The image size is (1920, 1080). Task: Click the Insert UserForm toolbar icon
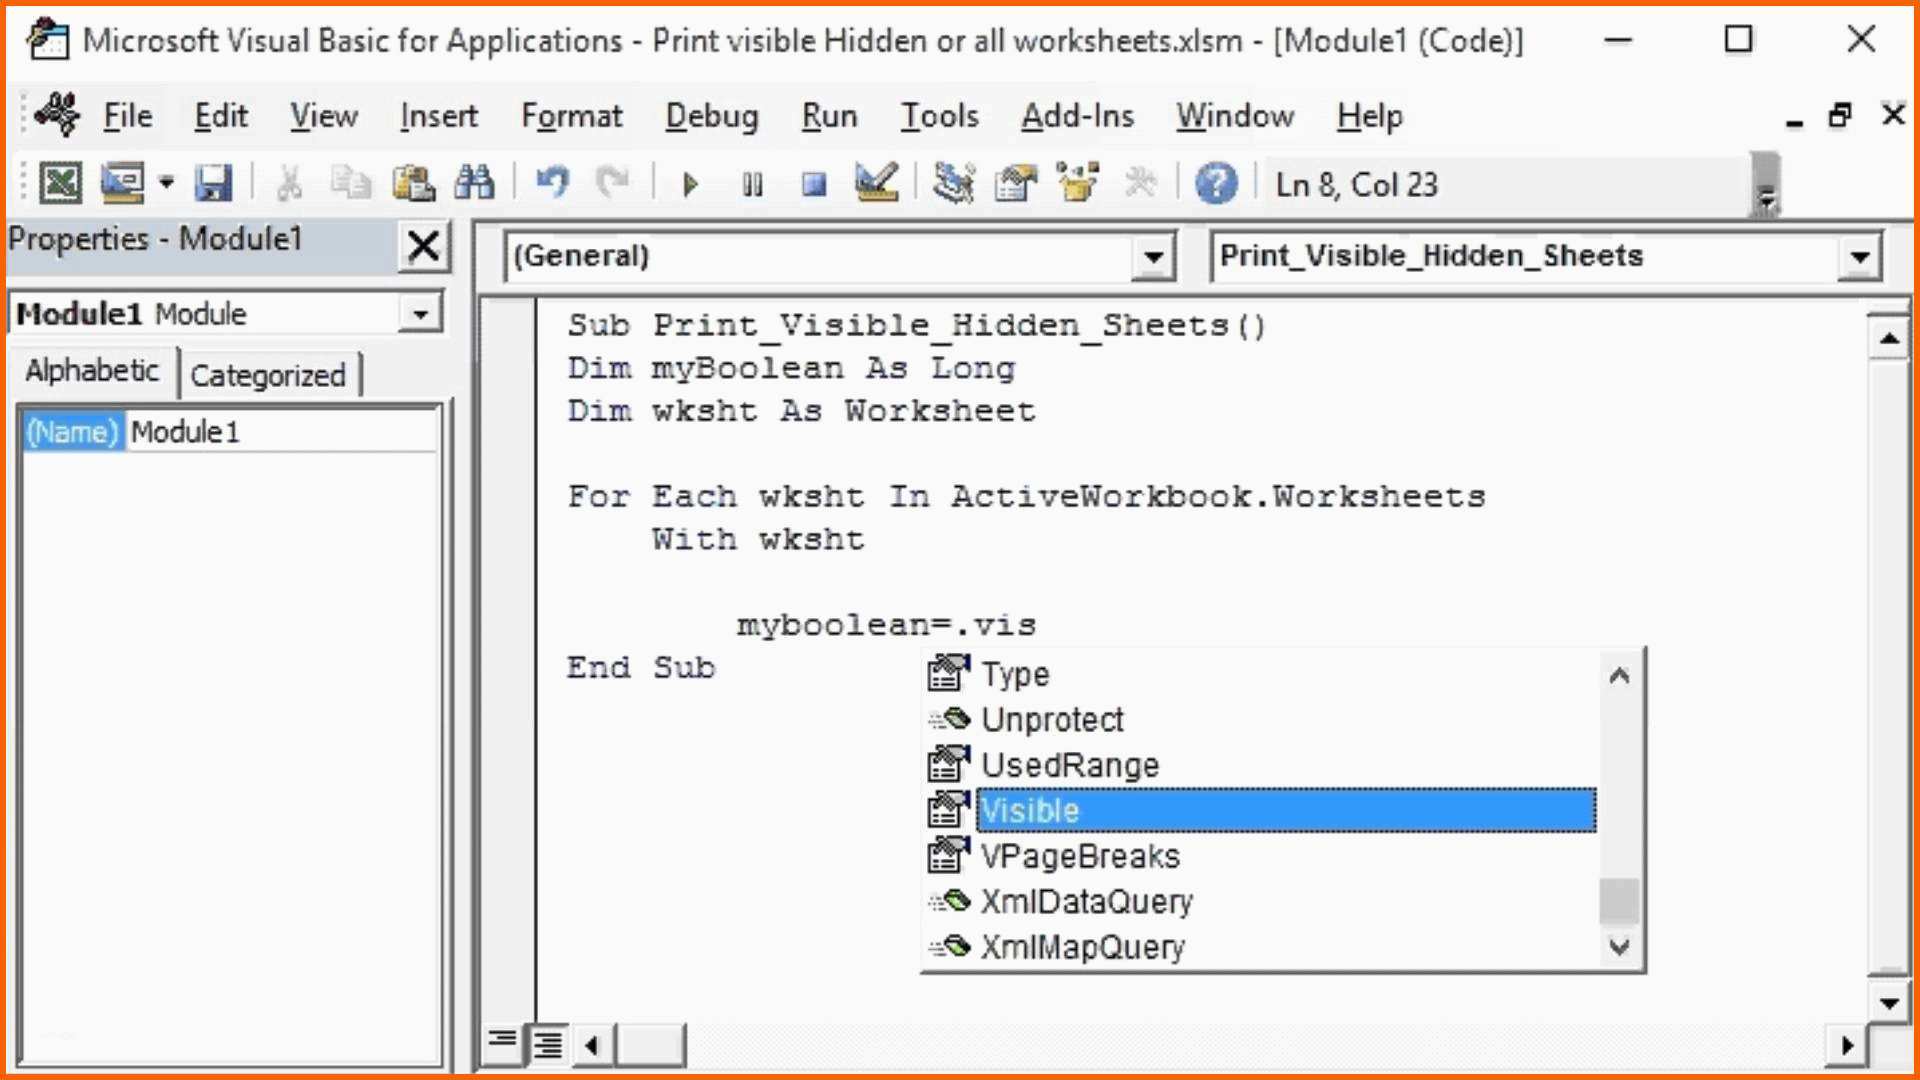pos(123,183)
